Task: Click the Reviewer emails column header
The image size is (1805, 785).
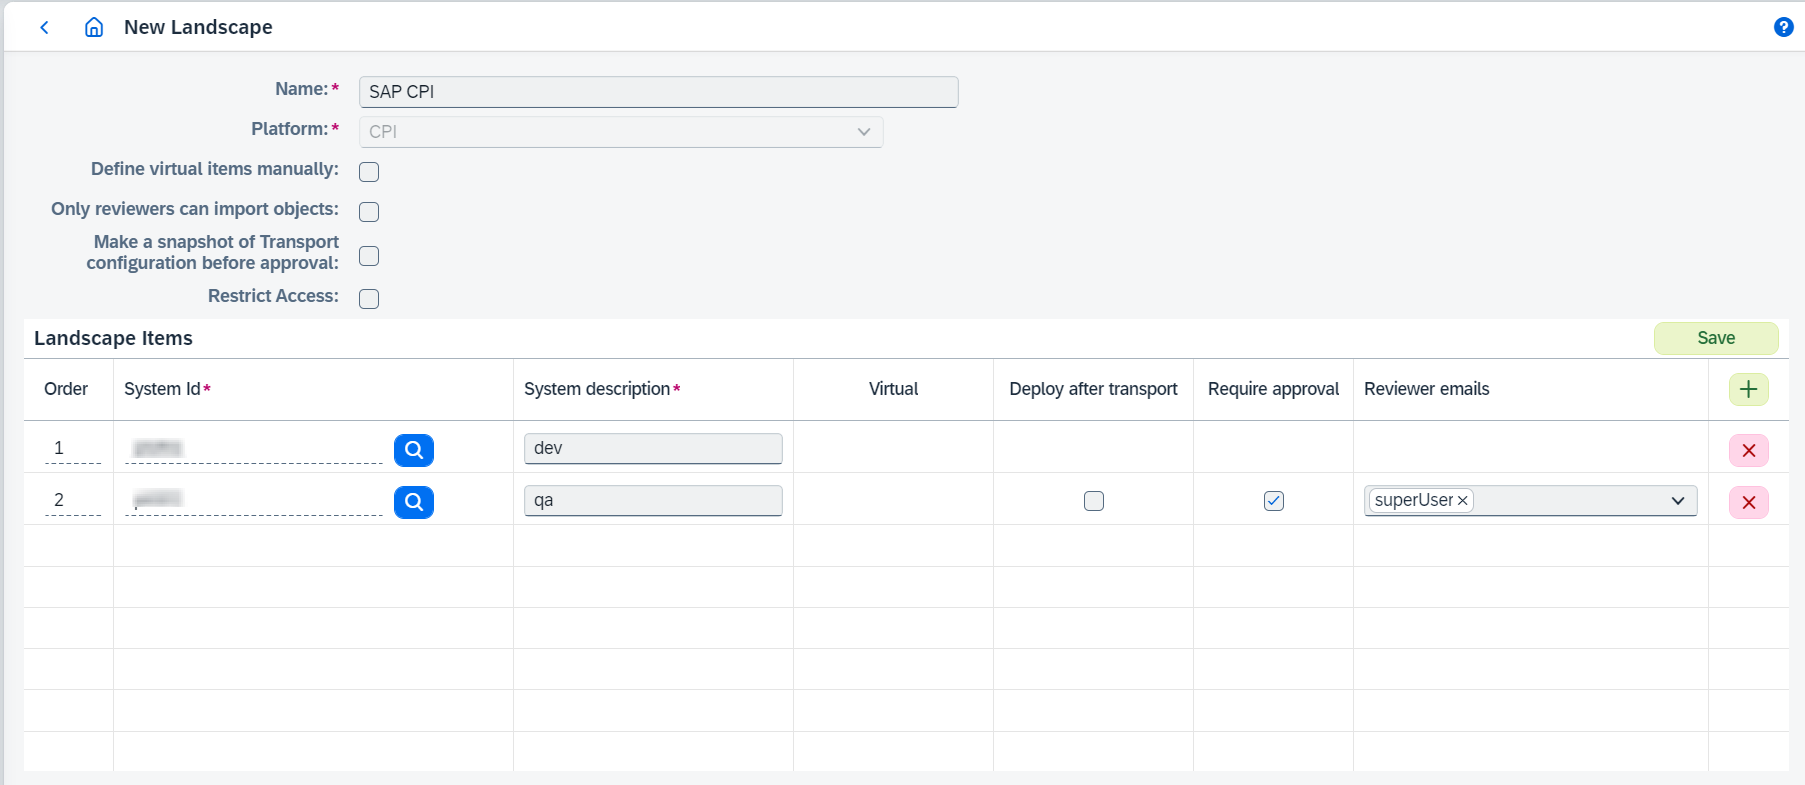Action: point(1427,389)
